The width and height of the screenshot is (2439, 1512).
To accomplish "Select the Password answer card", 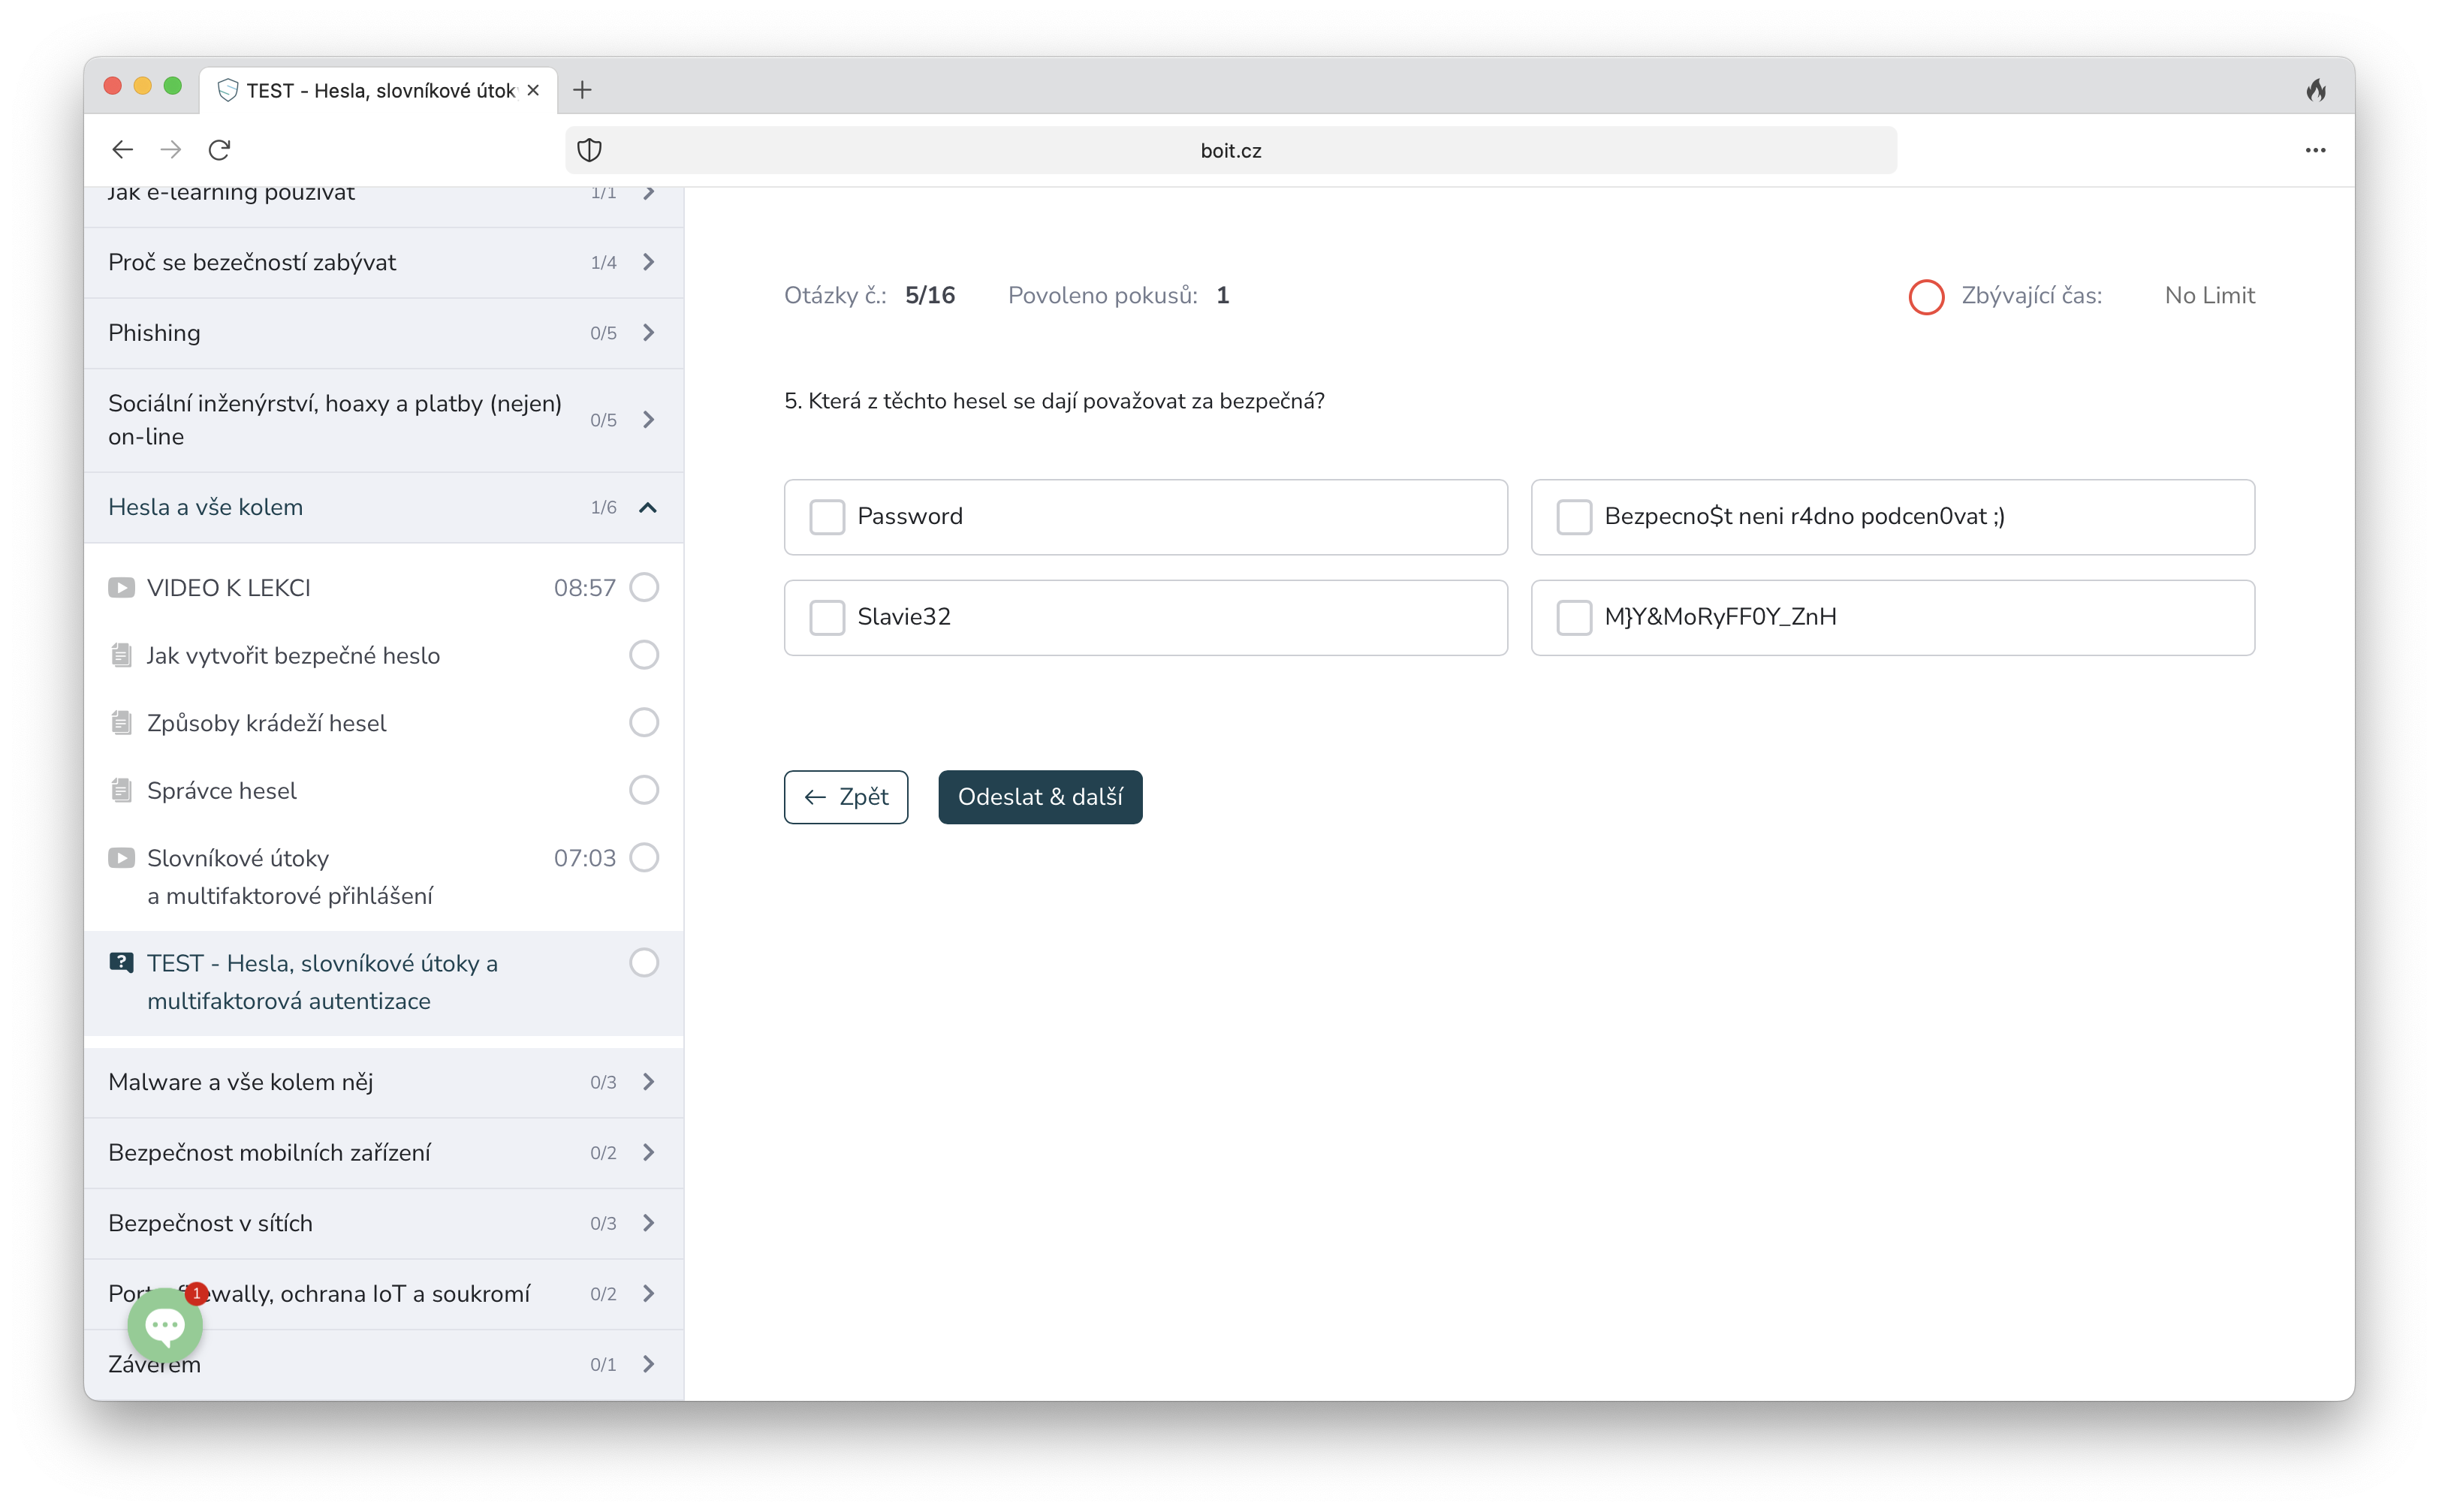I will (x=1145, y=517).
